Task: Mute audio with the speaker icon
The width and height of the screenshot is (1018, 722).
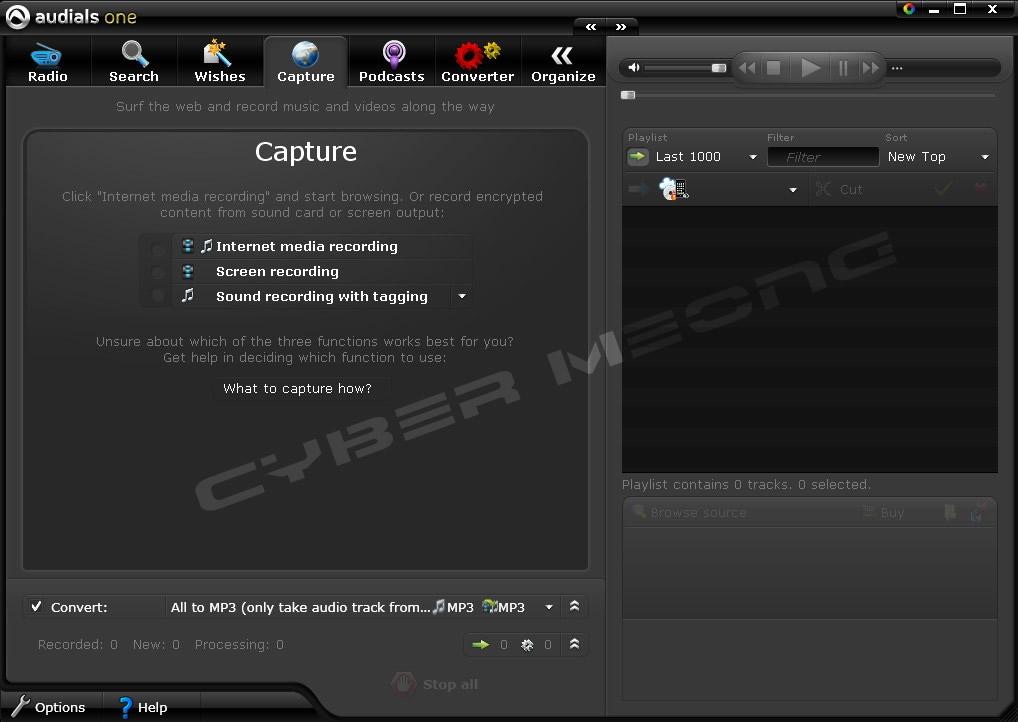Action: click(634, 68)
